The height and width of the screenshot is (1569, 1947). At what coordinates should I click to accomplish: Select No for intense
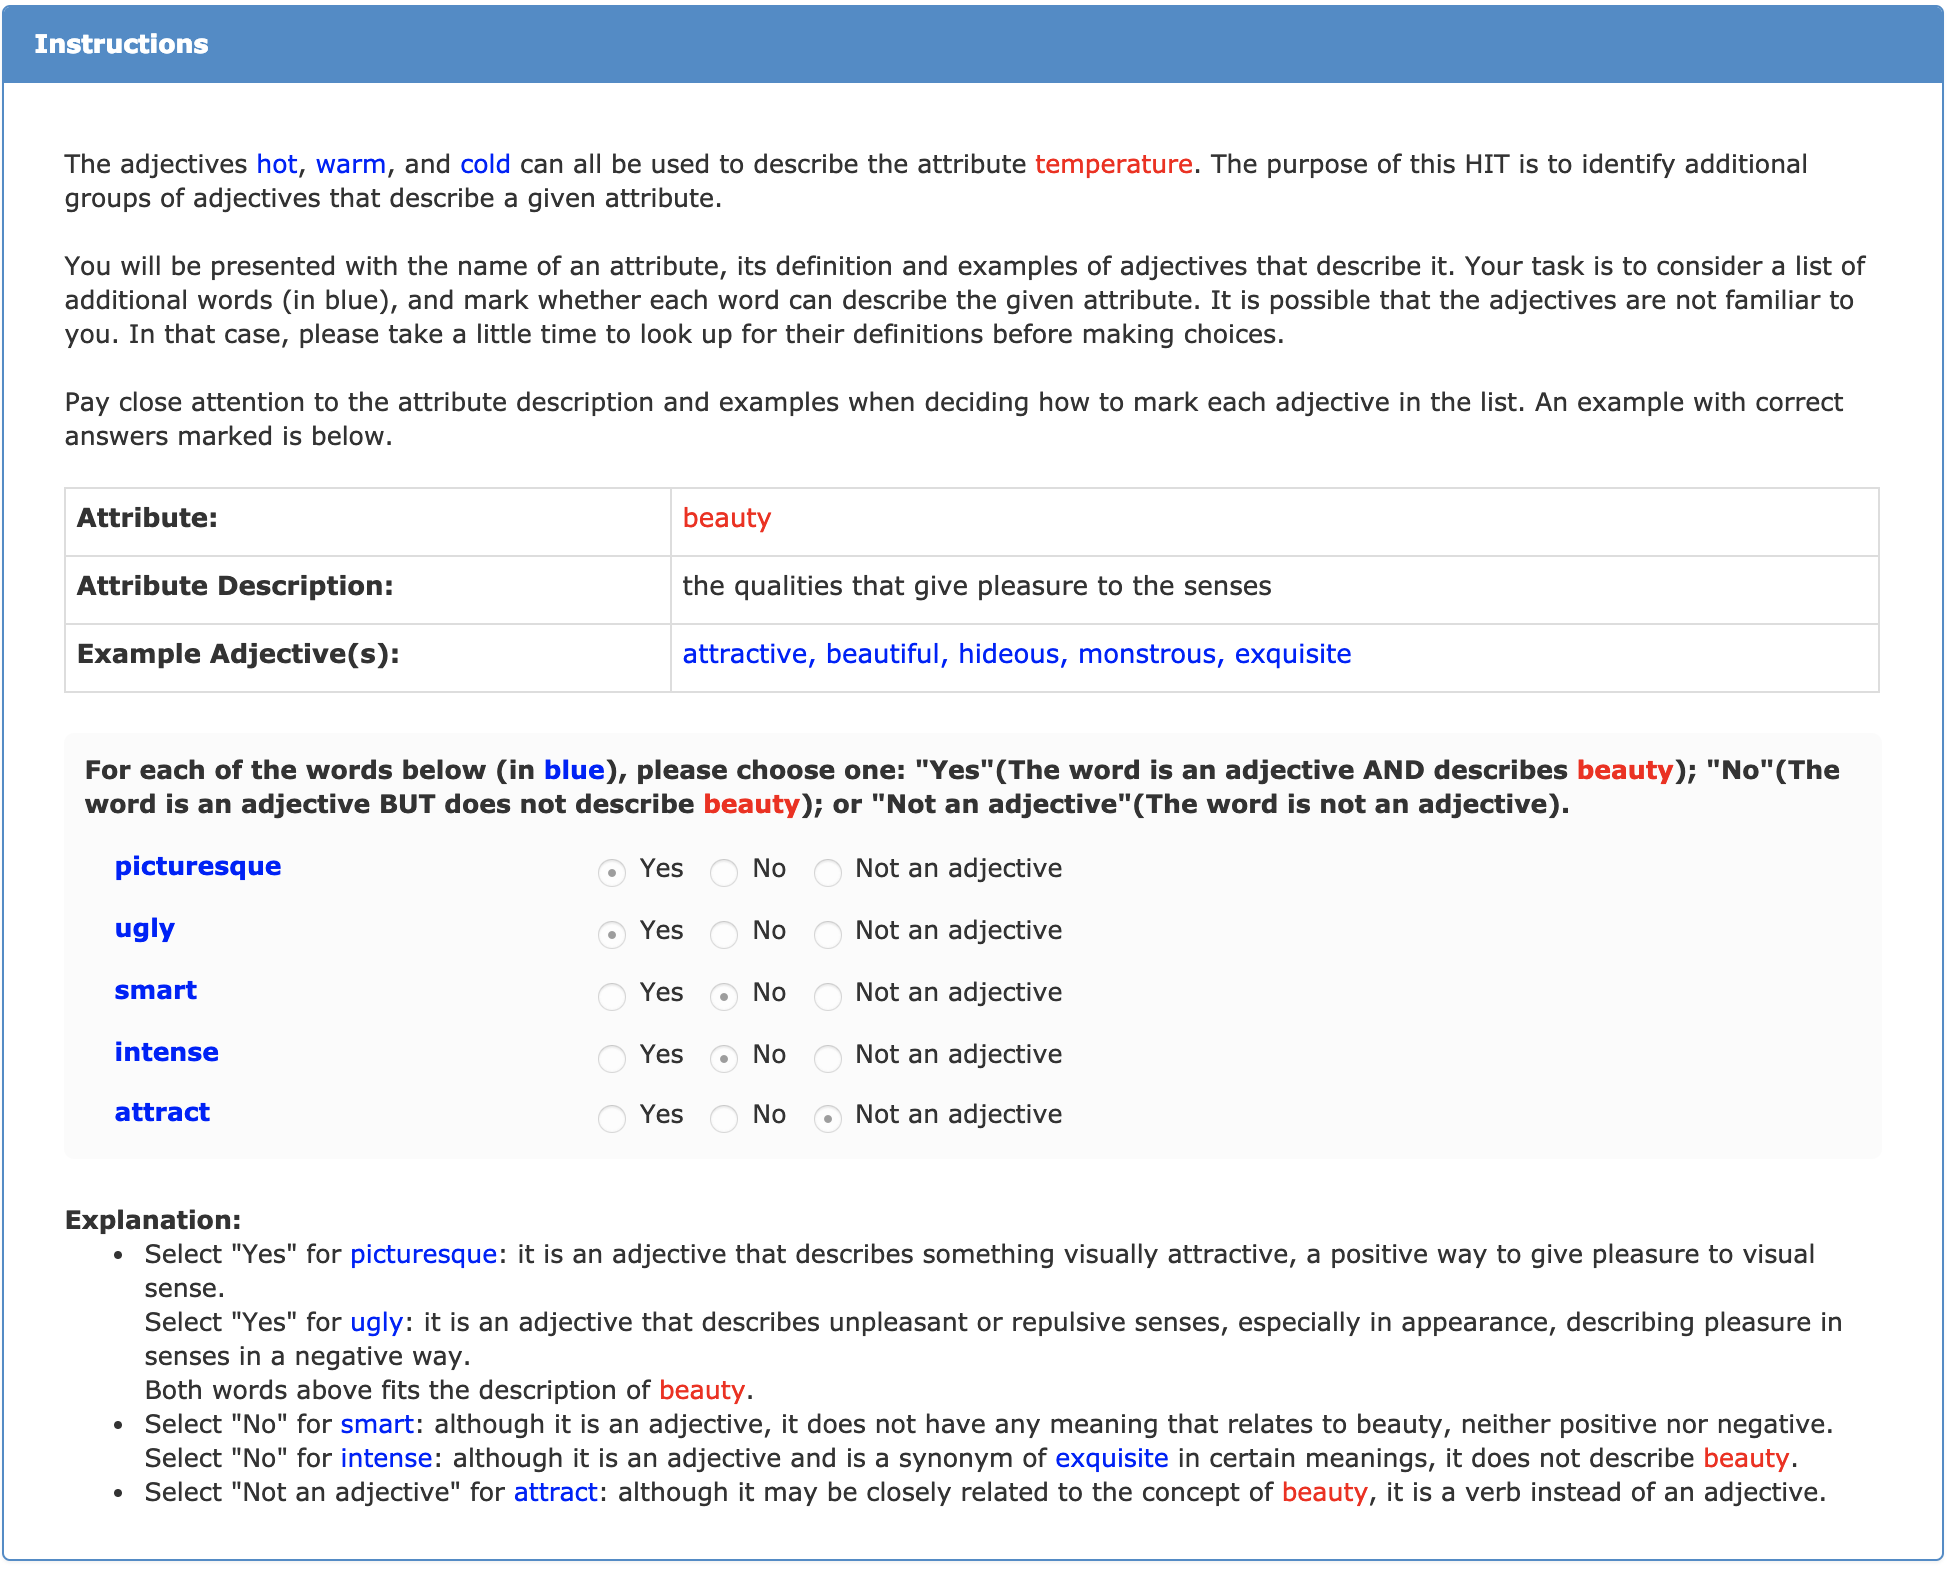pyautogui.click(x=724, y=1058)
